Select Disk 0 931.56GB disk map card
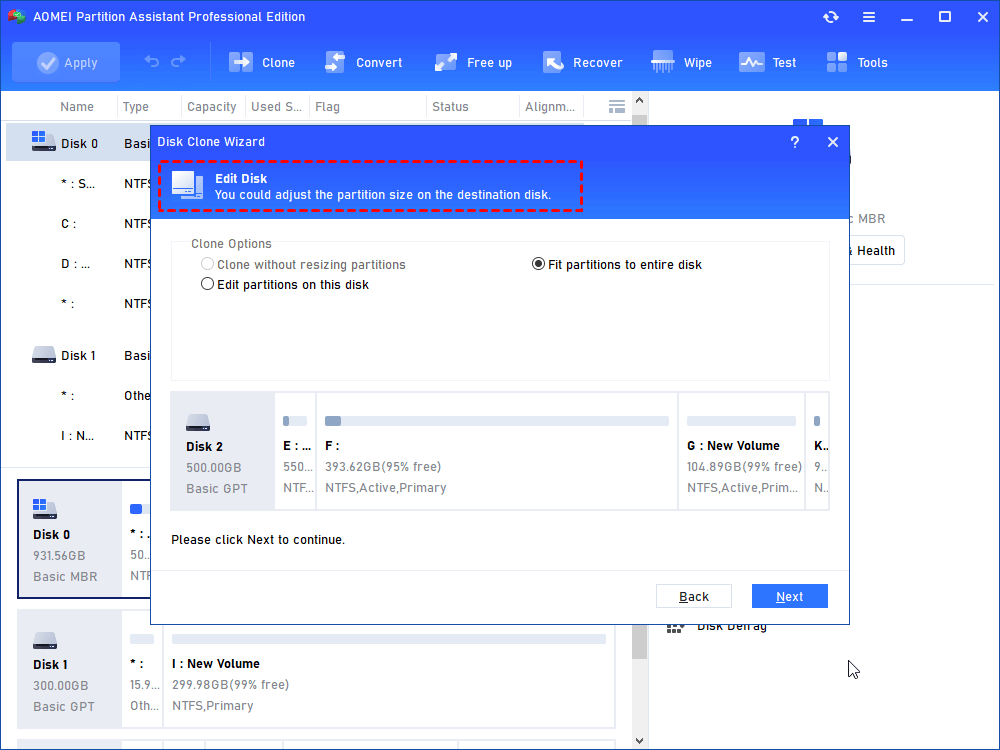The image size is (1000, 750). (70, 539)
